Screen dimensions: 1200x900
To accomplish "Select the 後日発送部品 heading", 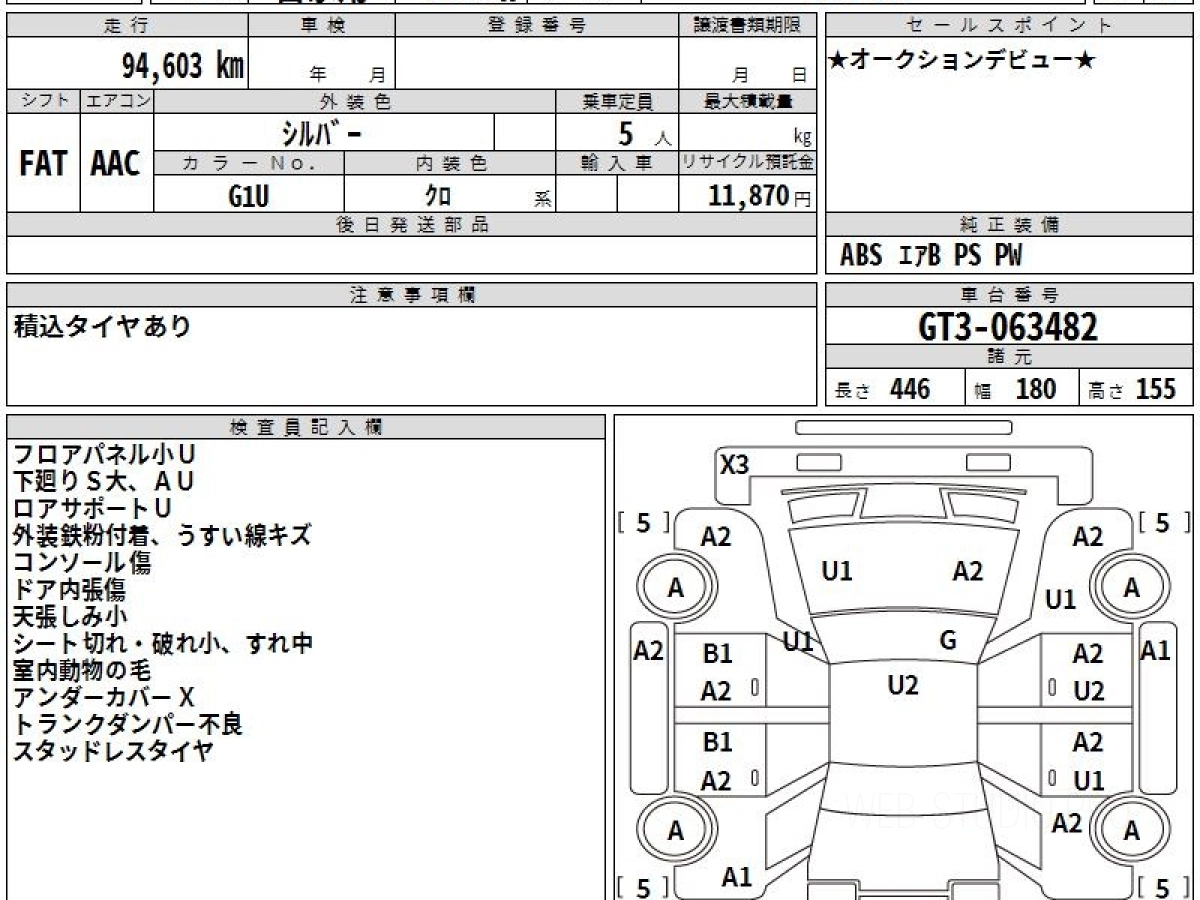I will point(412,225).
